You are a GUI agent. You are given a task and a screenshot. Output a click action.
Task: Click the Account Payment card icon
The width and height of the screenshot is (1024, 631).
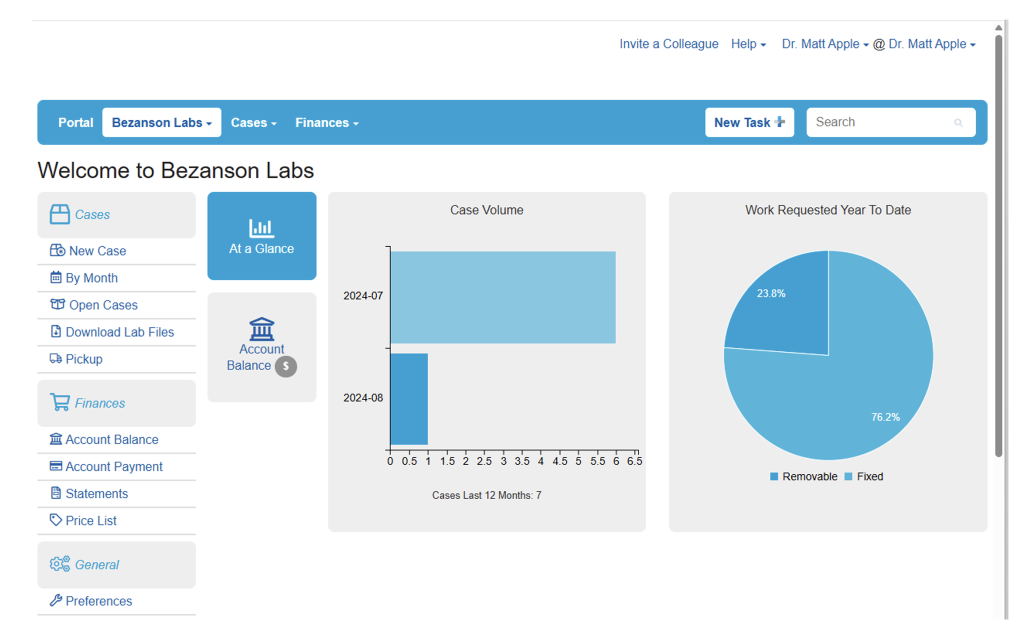pyautogui.click(x=56, y=467)
